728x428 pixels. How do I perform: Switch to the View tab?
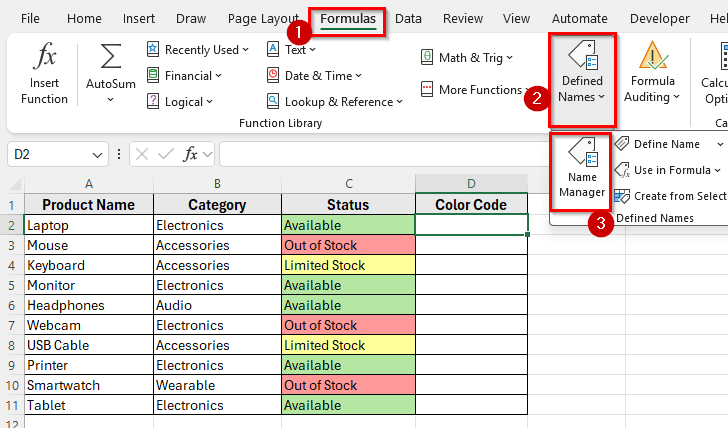coord(516,19)
